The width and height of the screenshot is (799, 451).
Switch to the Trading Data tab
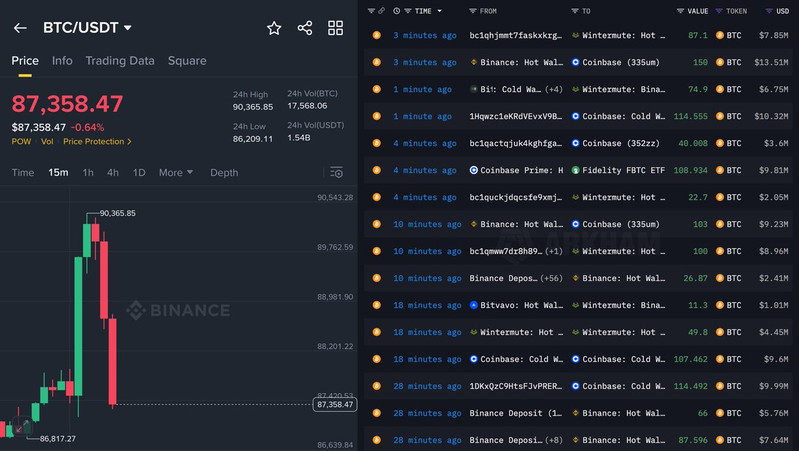[120, 61]
